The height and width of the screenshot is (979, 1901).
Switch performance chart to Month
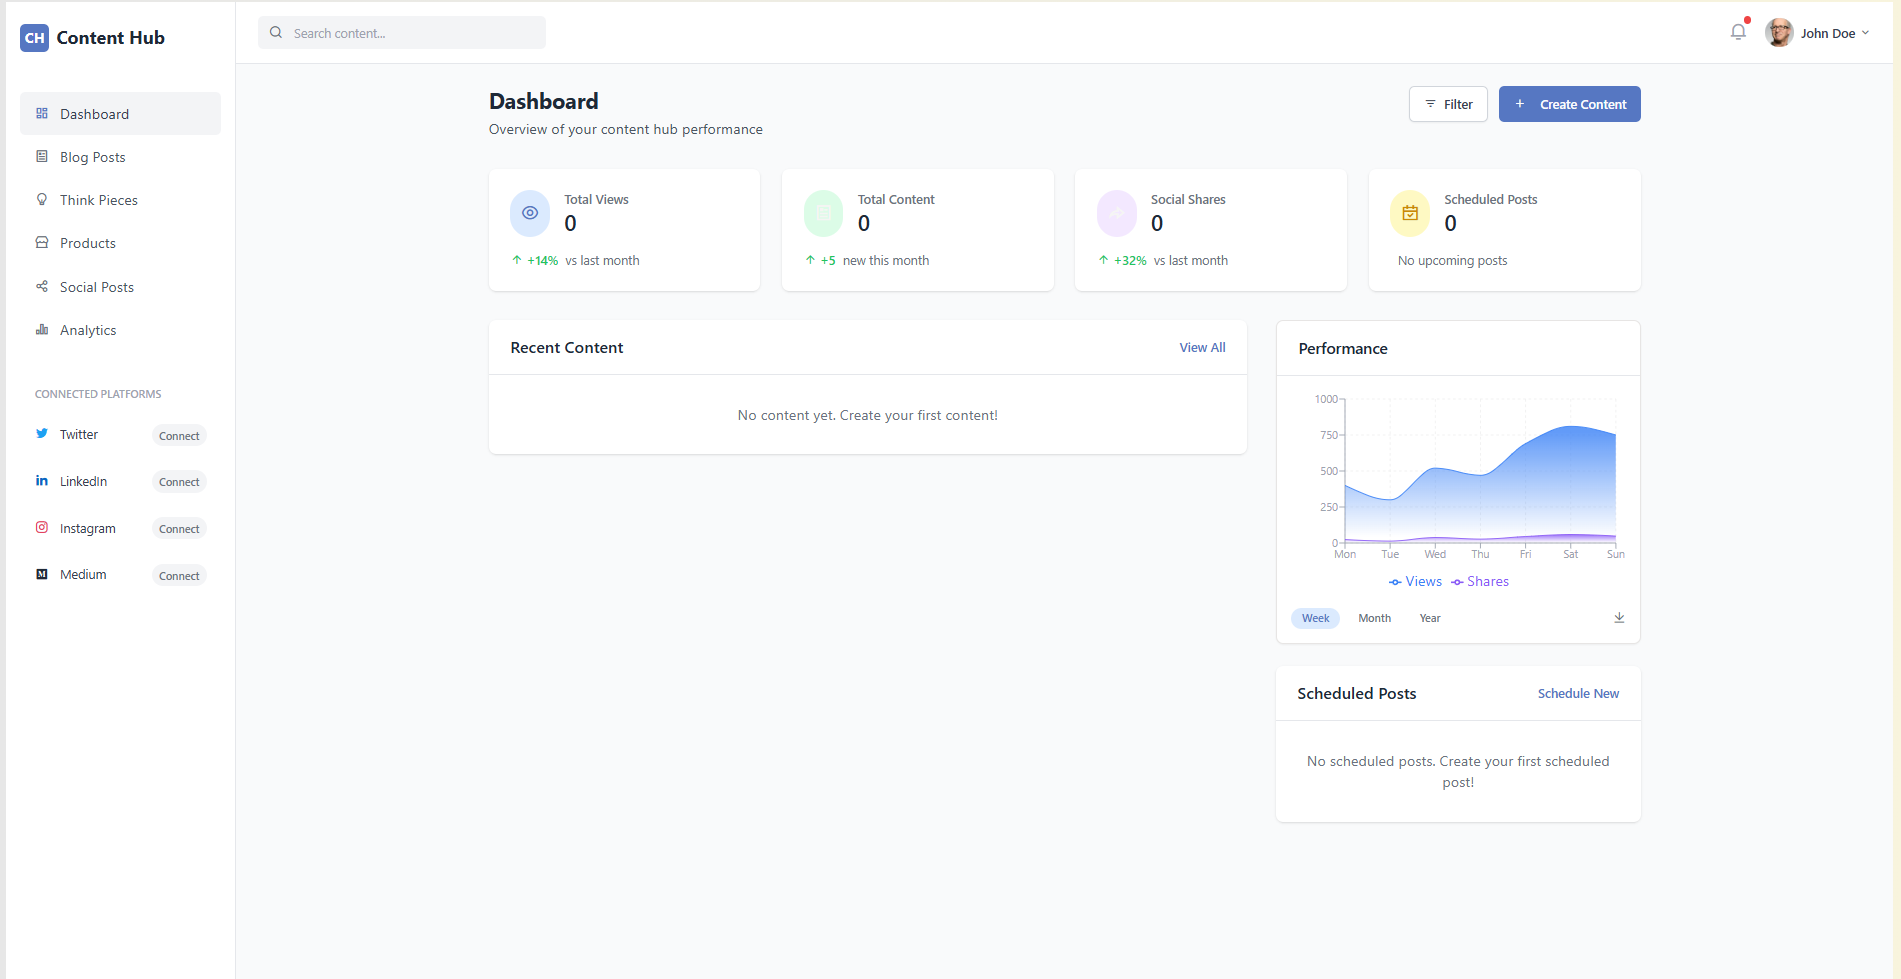[1374, 618]
